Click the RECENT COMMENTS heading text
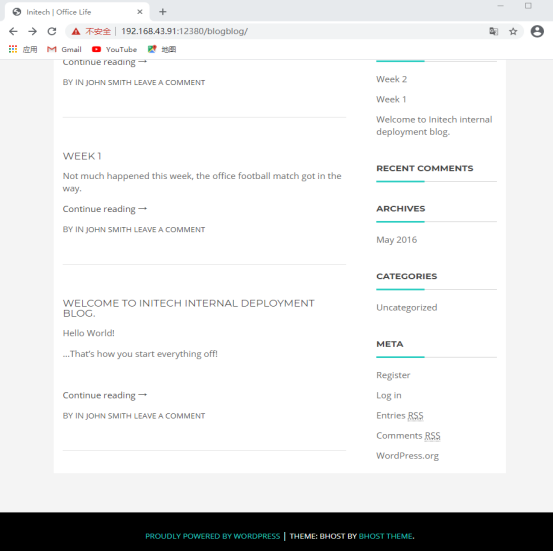 coord(425,168)
